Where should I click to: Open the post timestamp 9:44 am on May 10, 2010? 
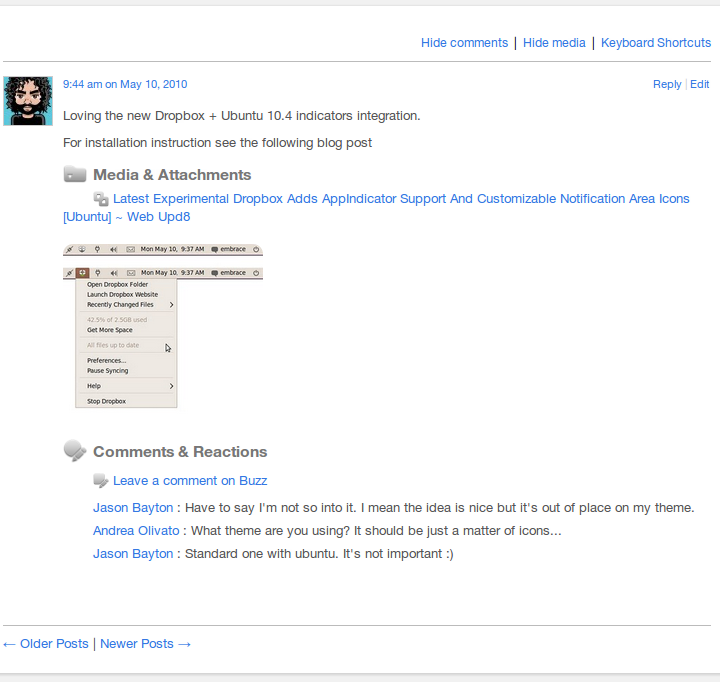tap(125, 85)
